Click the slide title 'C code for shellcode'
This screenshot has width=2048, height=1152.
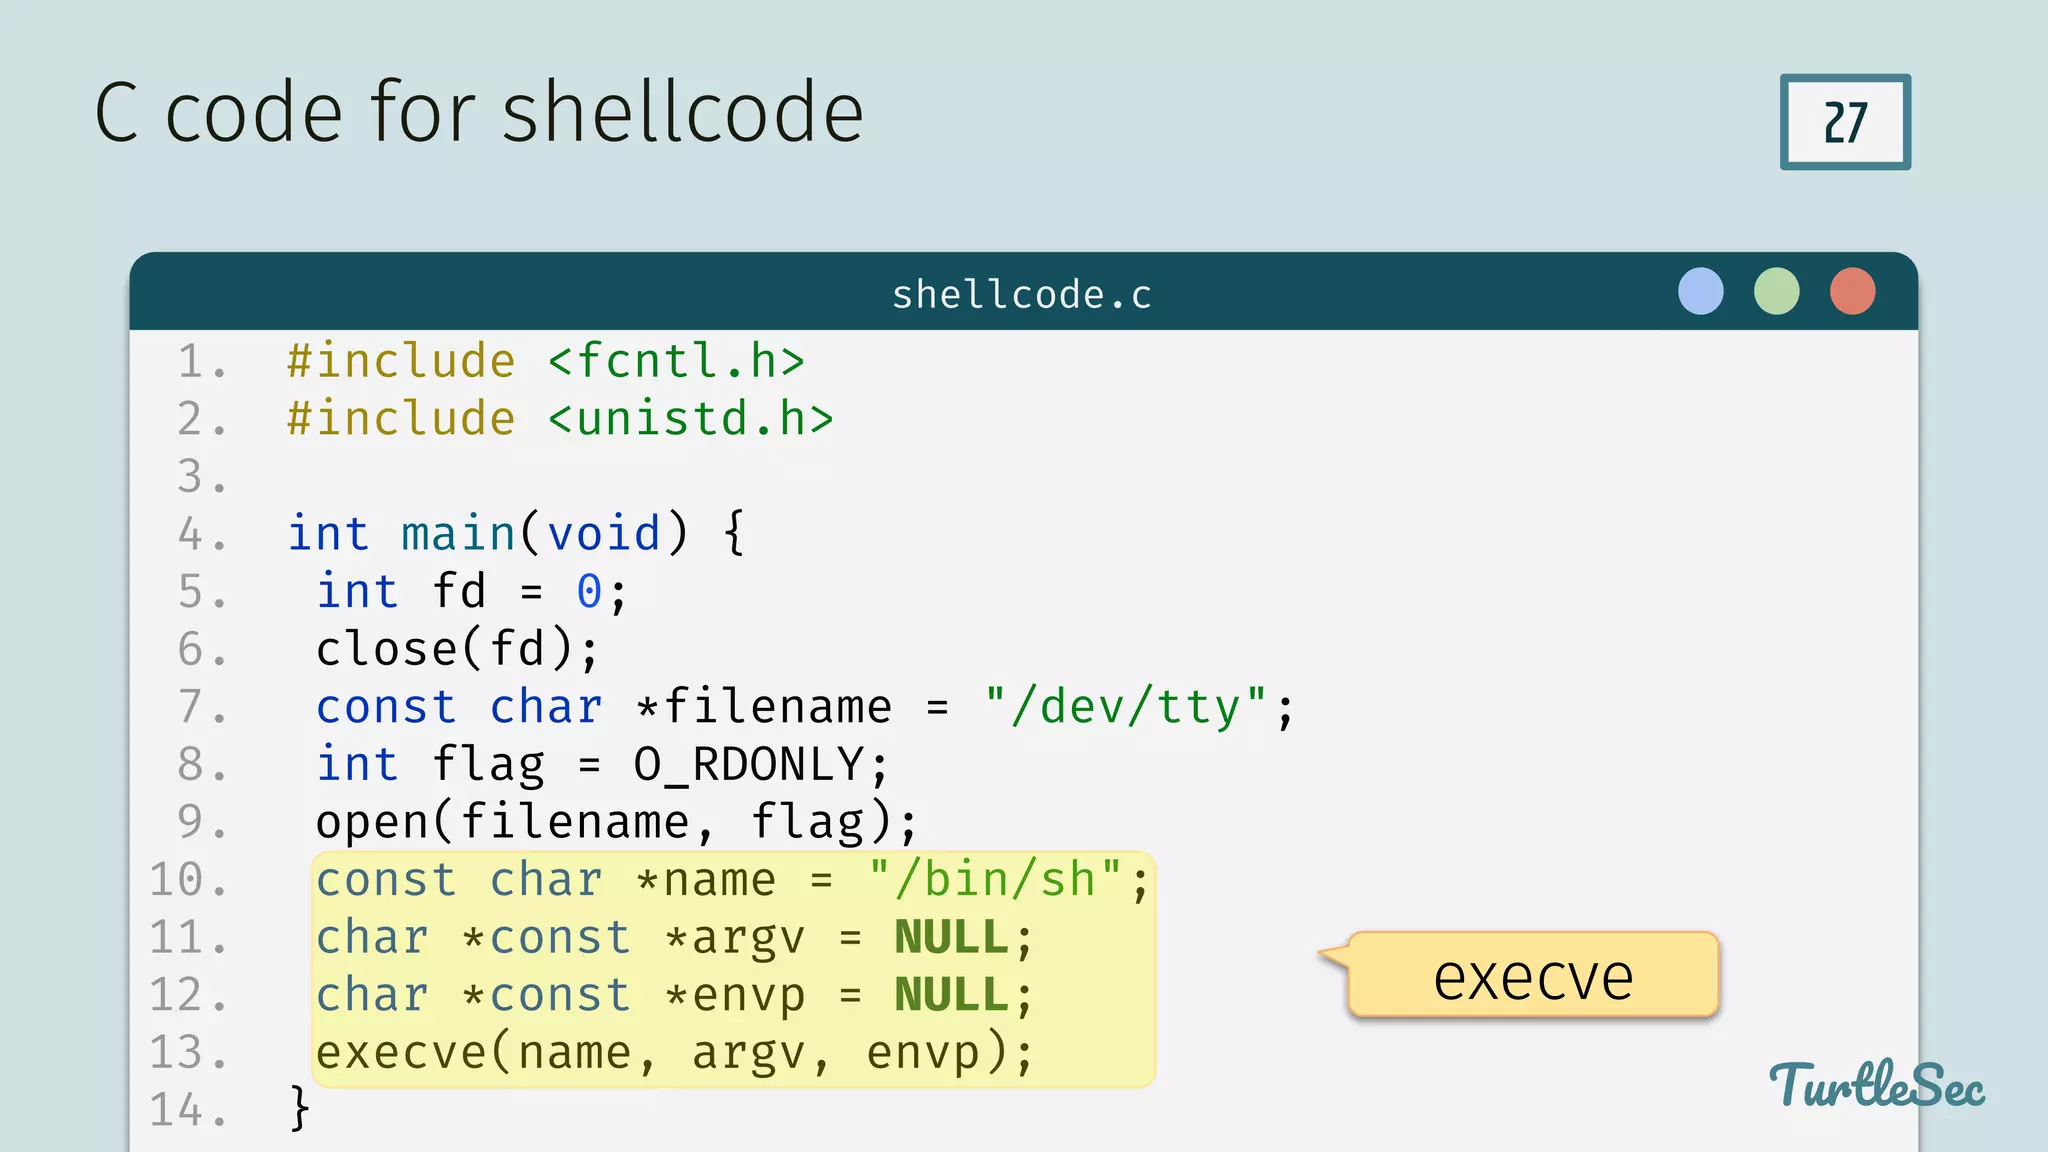coord(479,112)
